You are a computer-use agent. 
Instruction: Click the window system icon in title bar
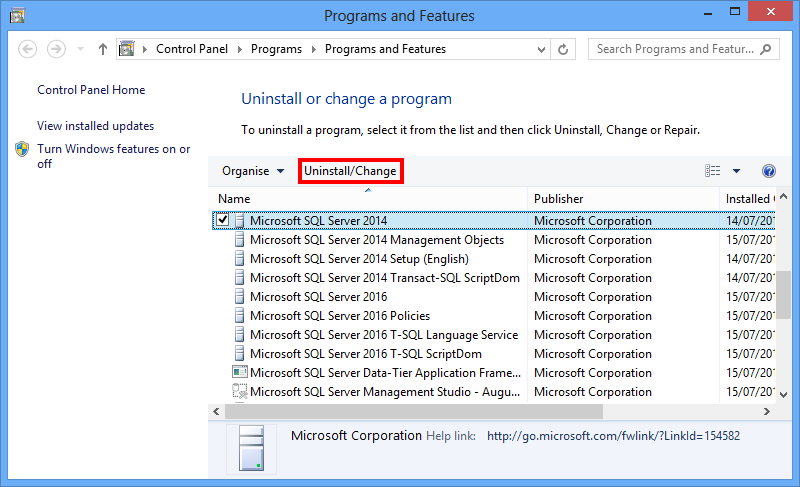17,15
